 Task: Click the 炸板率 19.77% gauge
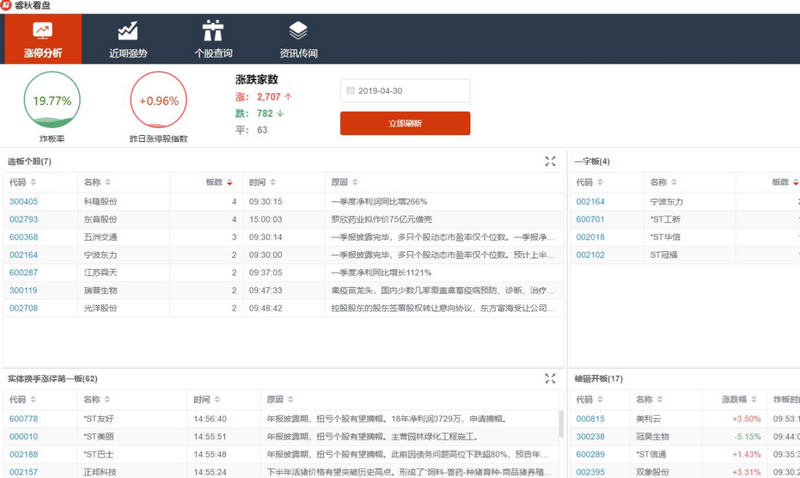coord(52,100)
